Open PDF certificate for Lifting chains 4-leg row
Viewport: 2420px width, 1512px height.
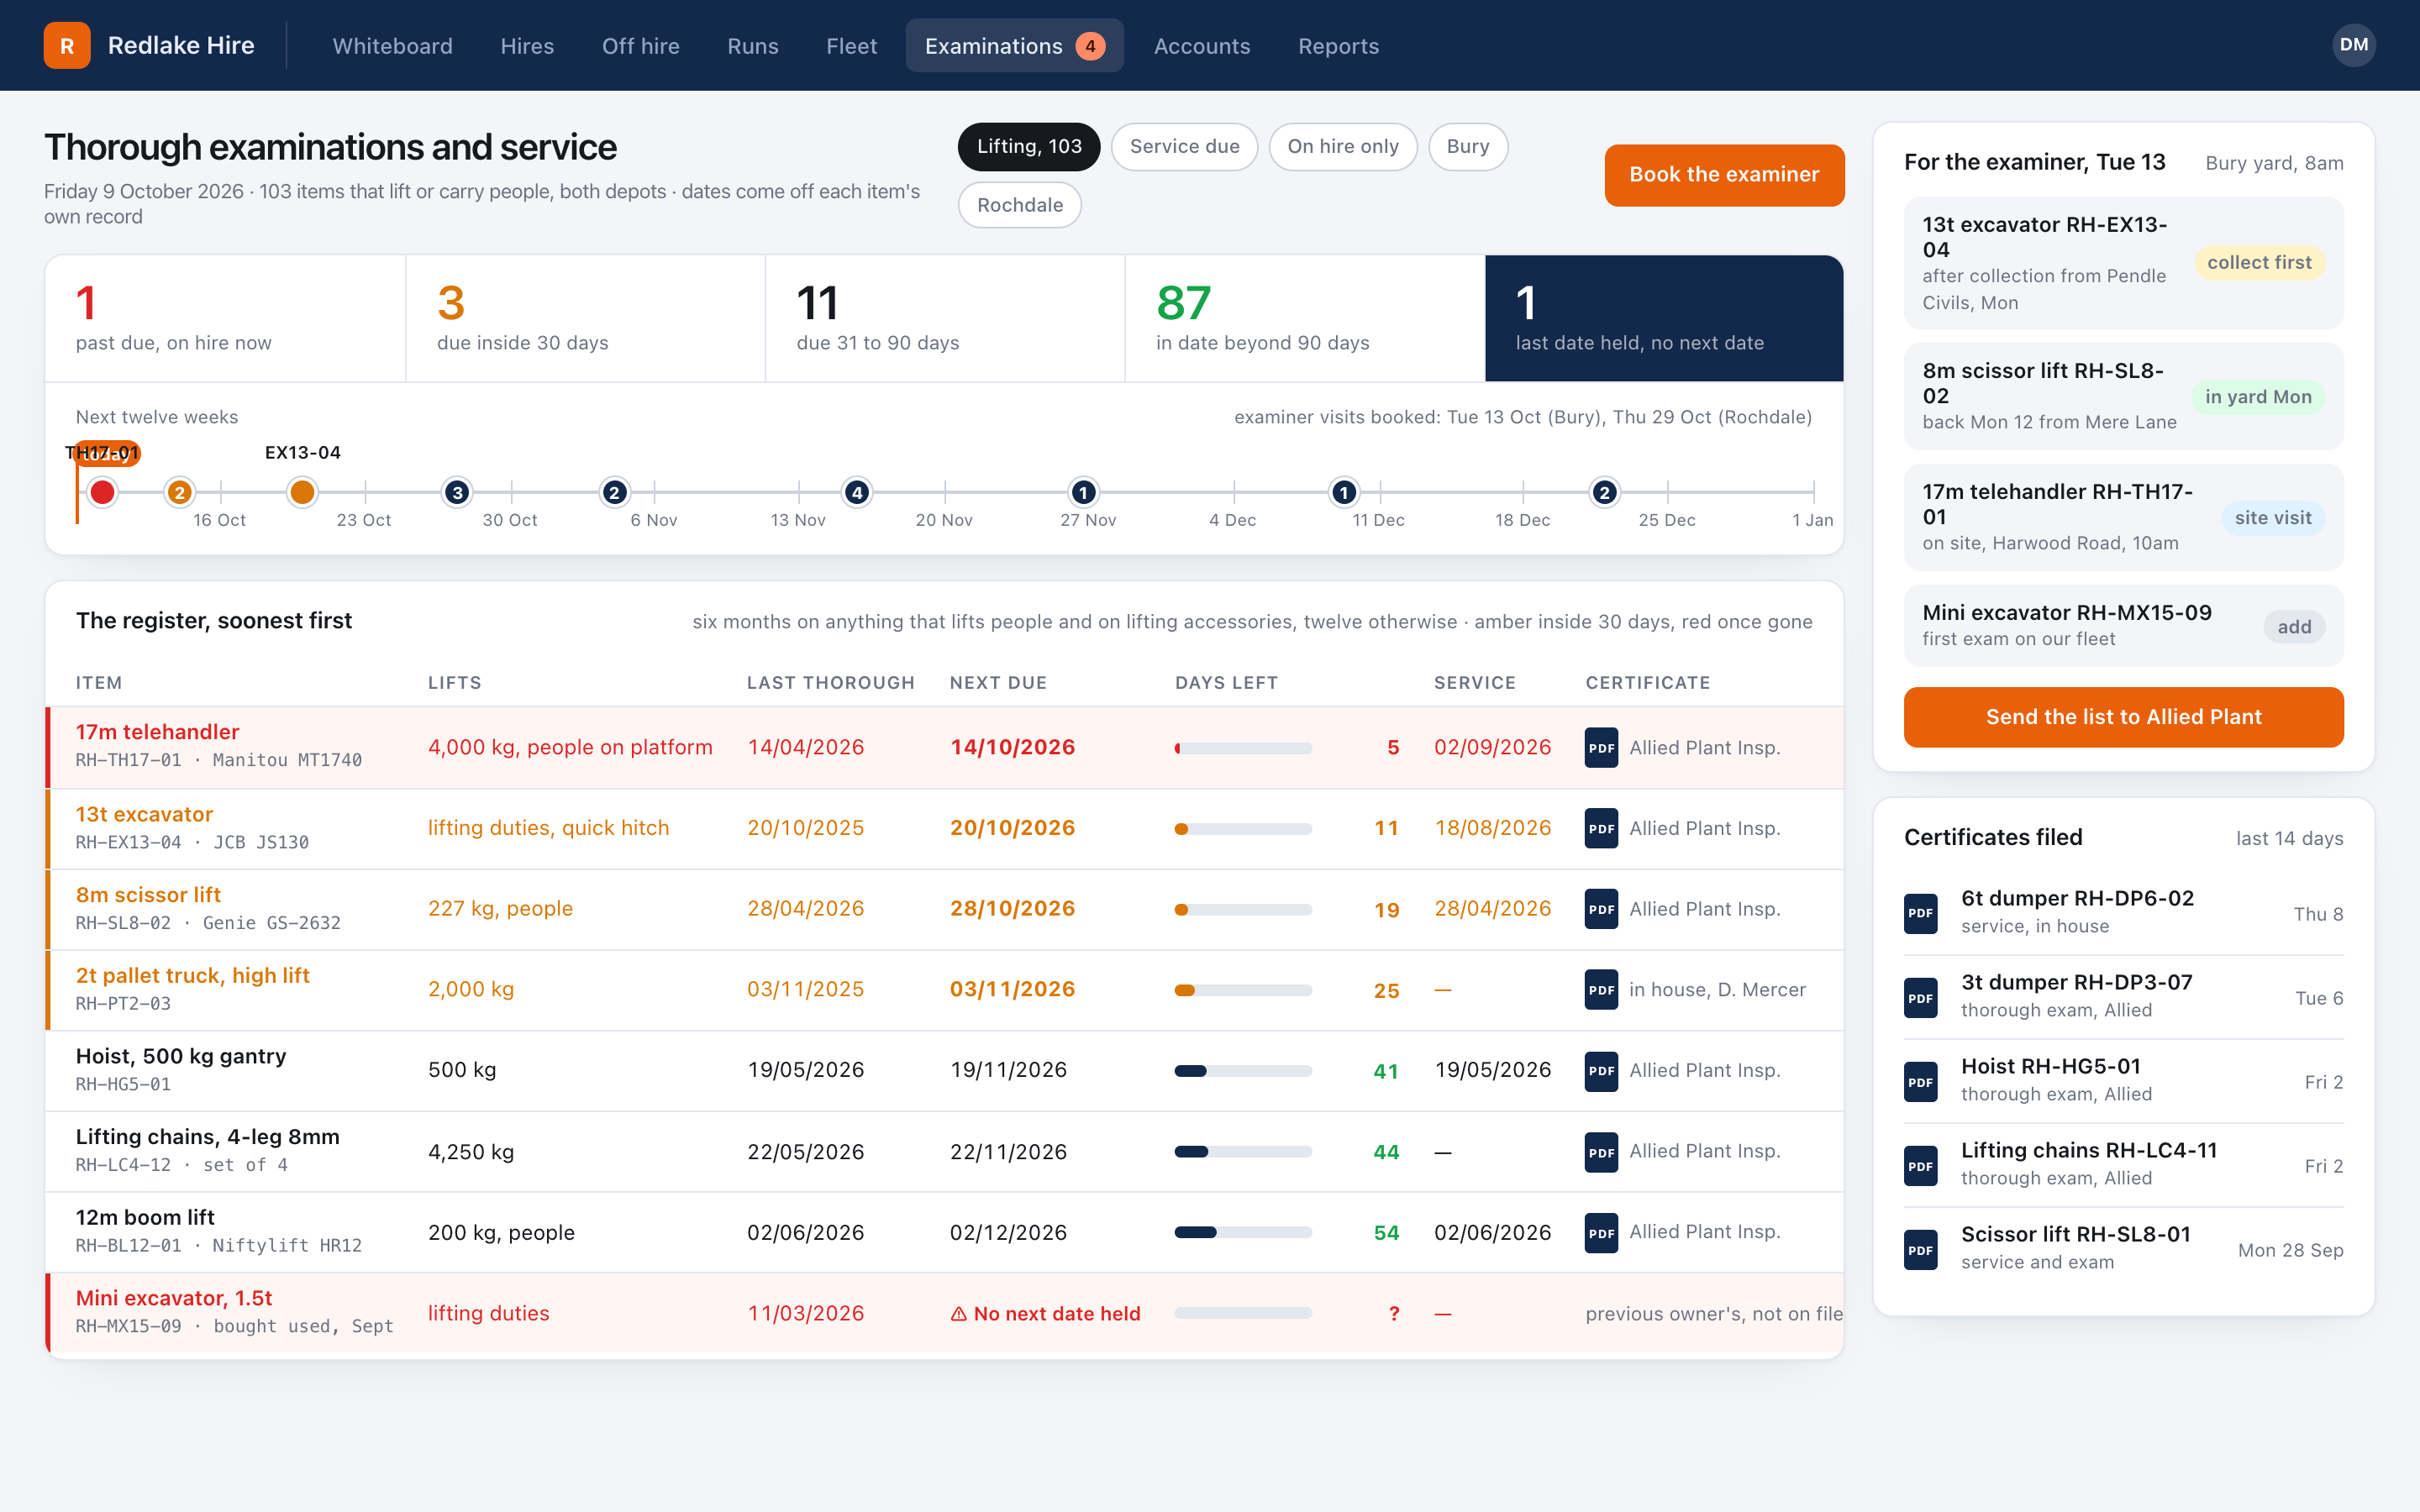[x=1601, y=1152]
